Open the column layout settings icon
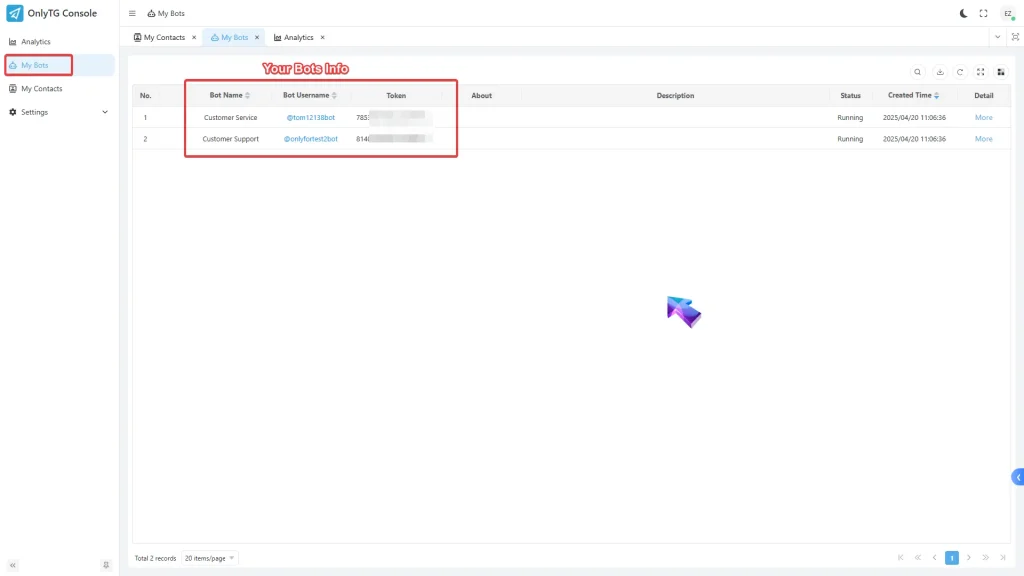The height and width of the screenshot is (576, 1024). pos(1001,72)
